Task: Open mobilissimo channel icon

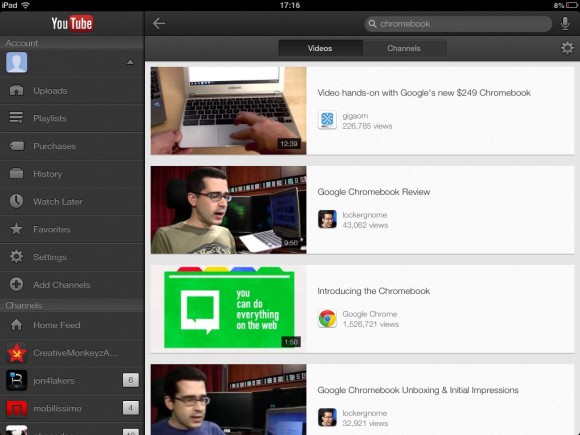Action: (17, 408)
